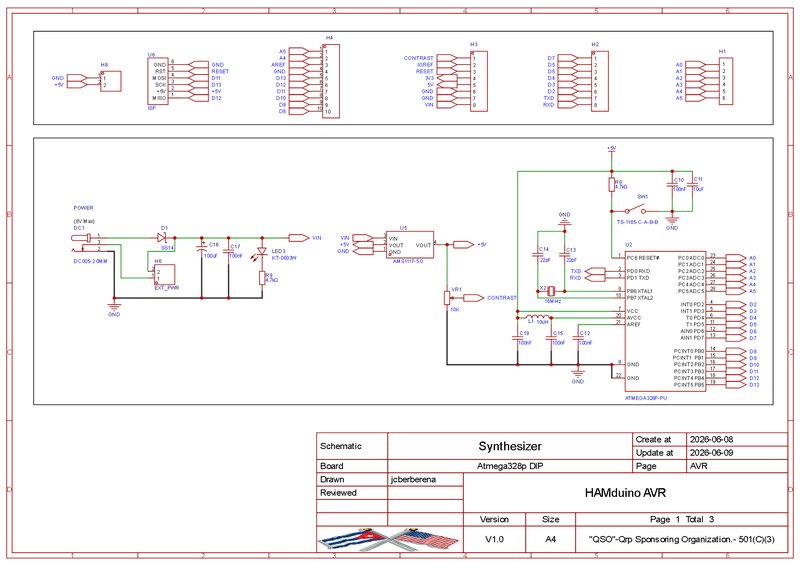
Task: Select the "V1.0" version cell
Action: 494,539
